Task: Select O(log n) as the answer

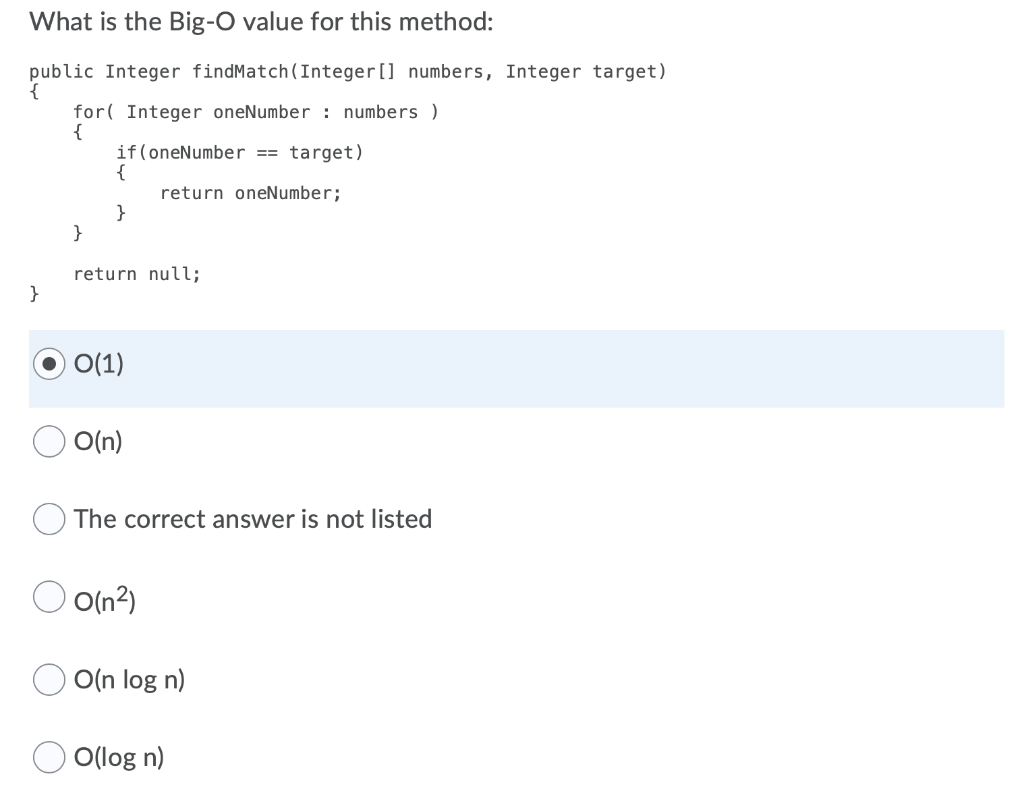Action: pyautogui.click(x=48, y=757)
